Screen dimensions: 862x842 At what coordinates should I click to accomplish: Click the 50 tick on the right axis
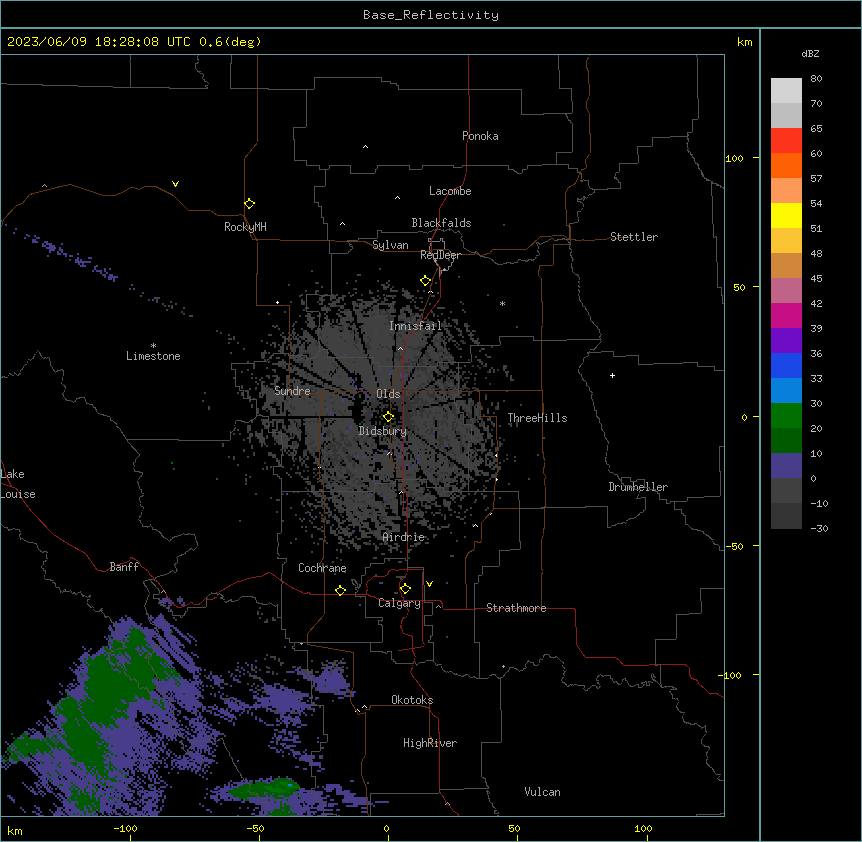pyautogui.click(x=739, y=287)
